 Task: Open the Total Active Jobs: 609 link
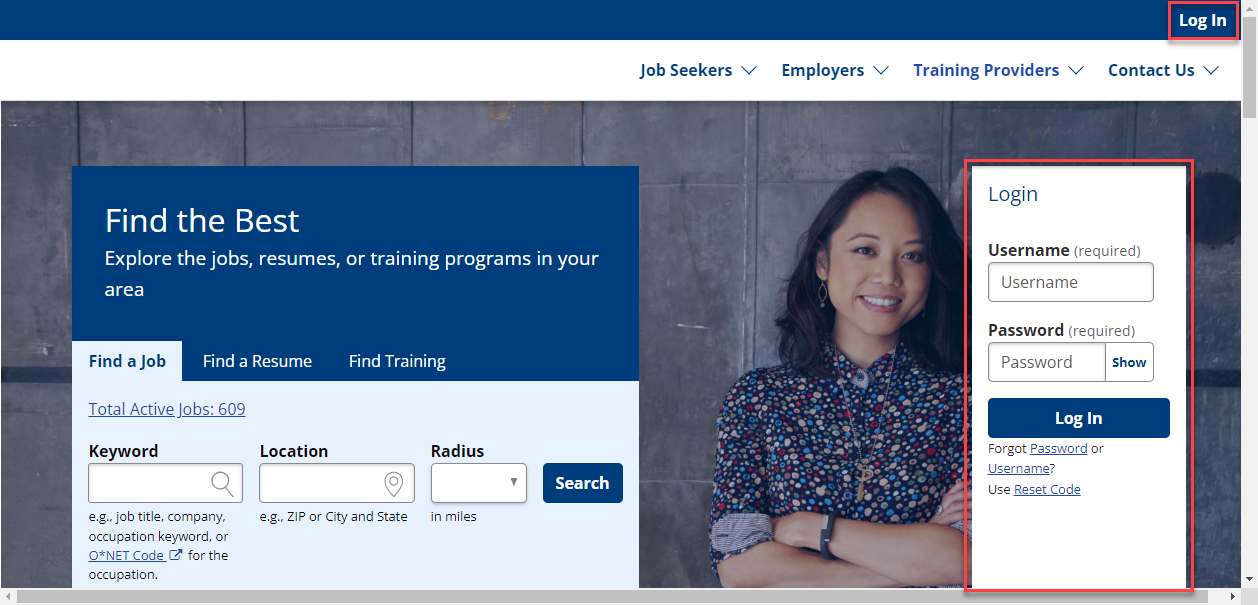[167, 409]
